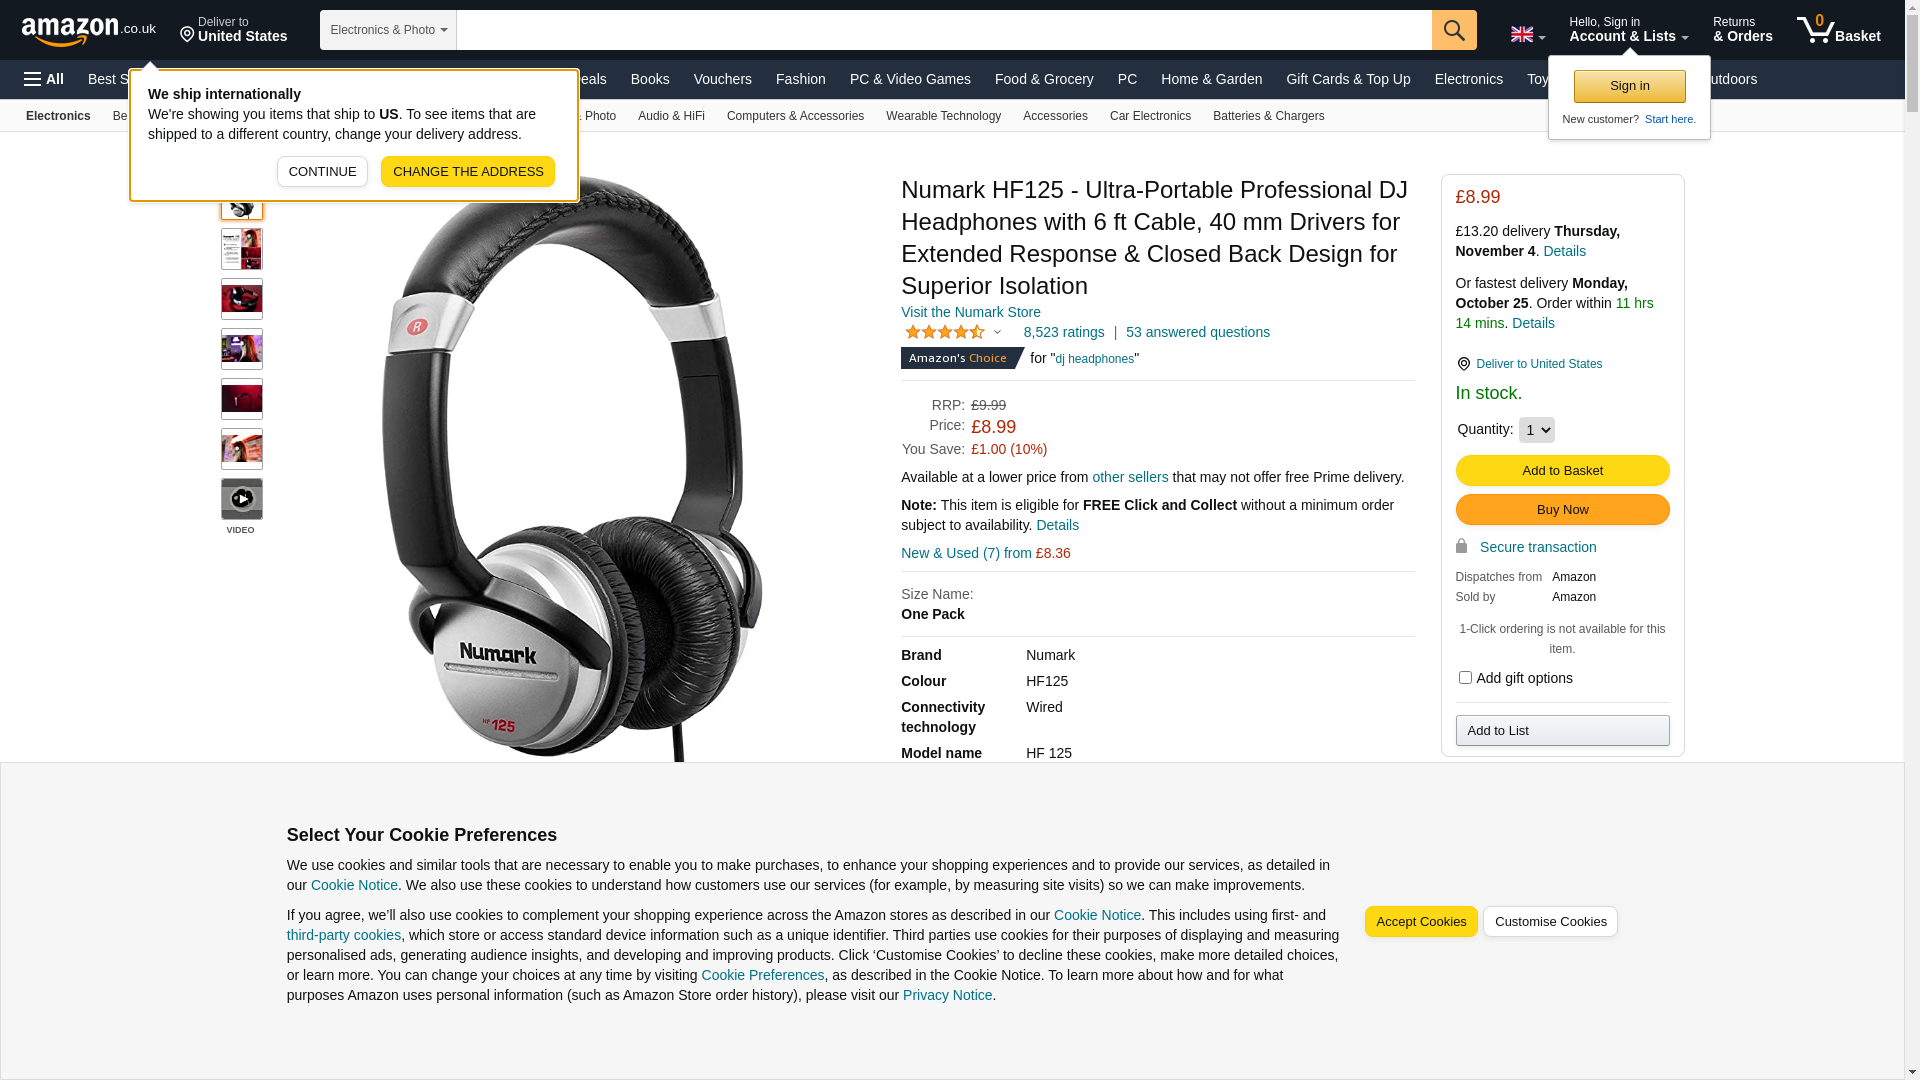Viewport: 1920px width, 1080px height.
Task: Expand the Add to List dropdown
Action: [1562, 731]
